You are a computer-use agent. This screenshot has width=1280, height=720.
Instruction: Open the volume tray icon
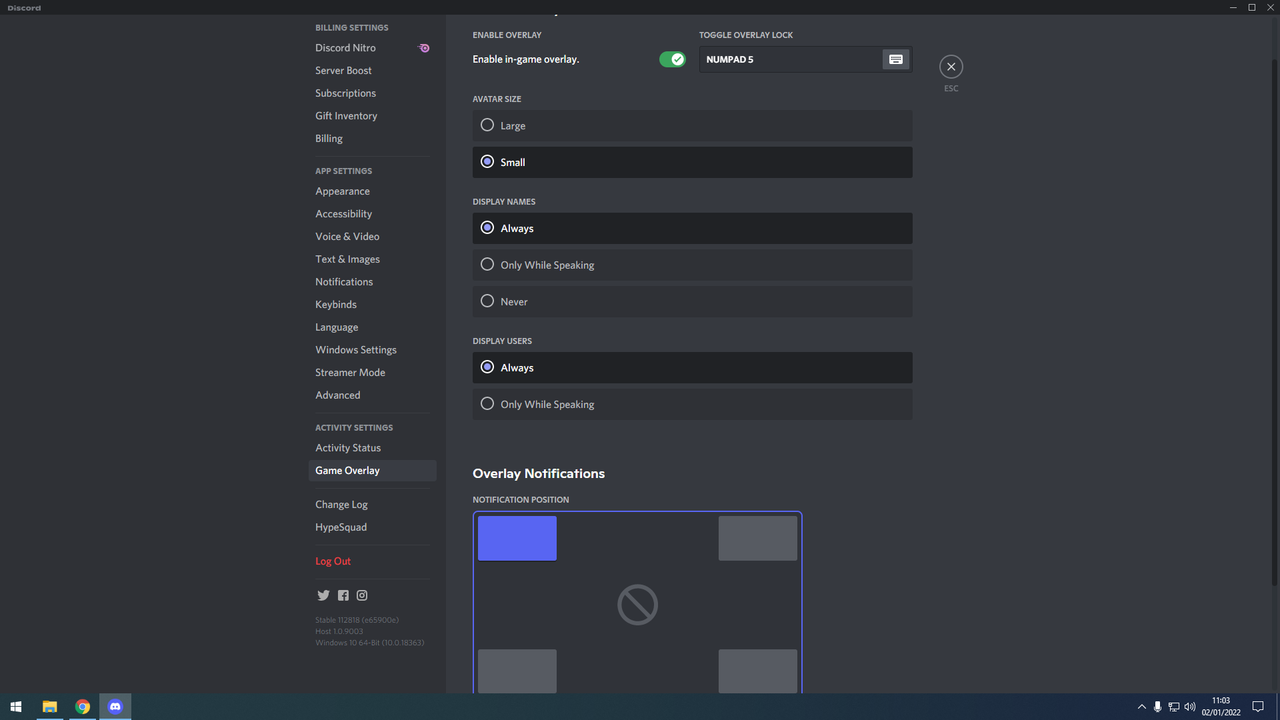click(1190, 707)
